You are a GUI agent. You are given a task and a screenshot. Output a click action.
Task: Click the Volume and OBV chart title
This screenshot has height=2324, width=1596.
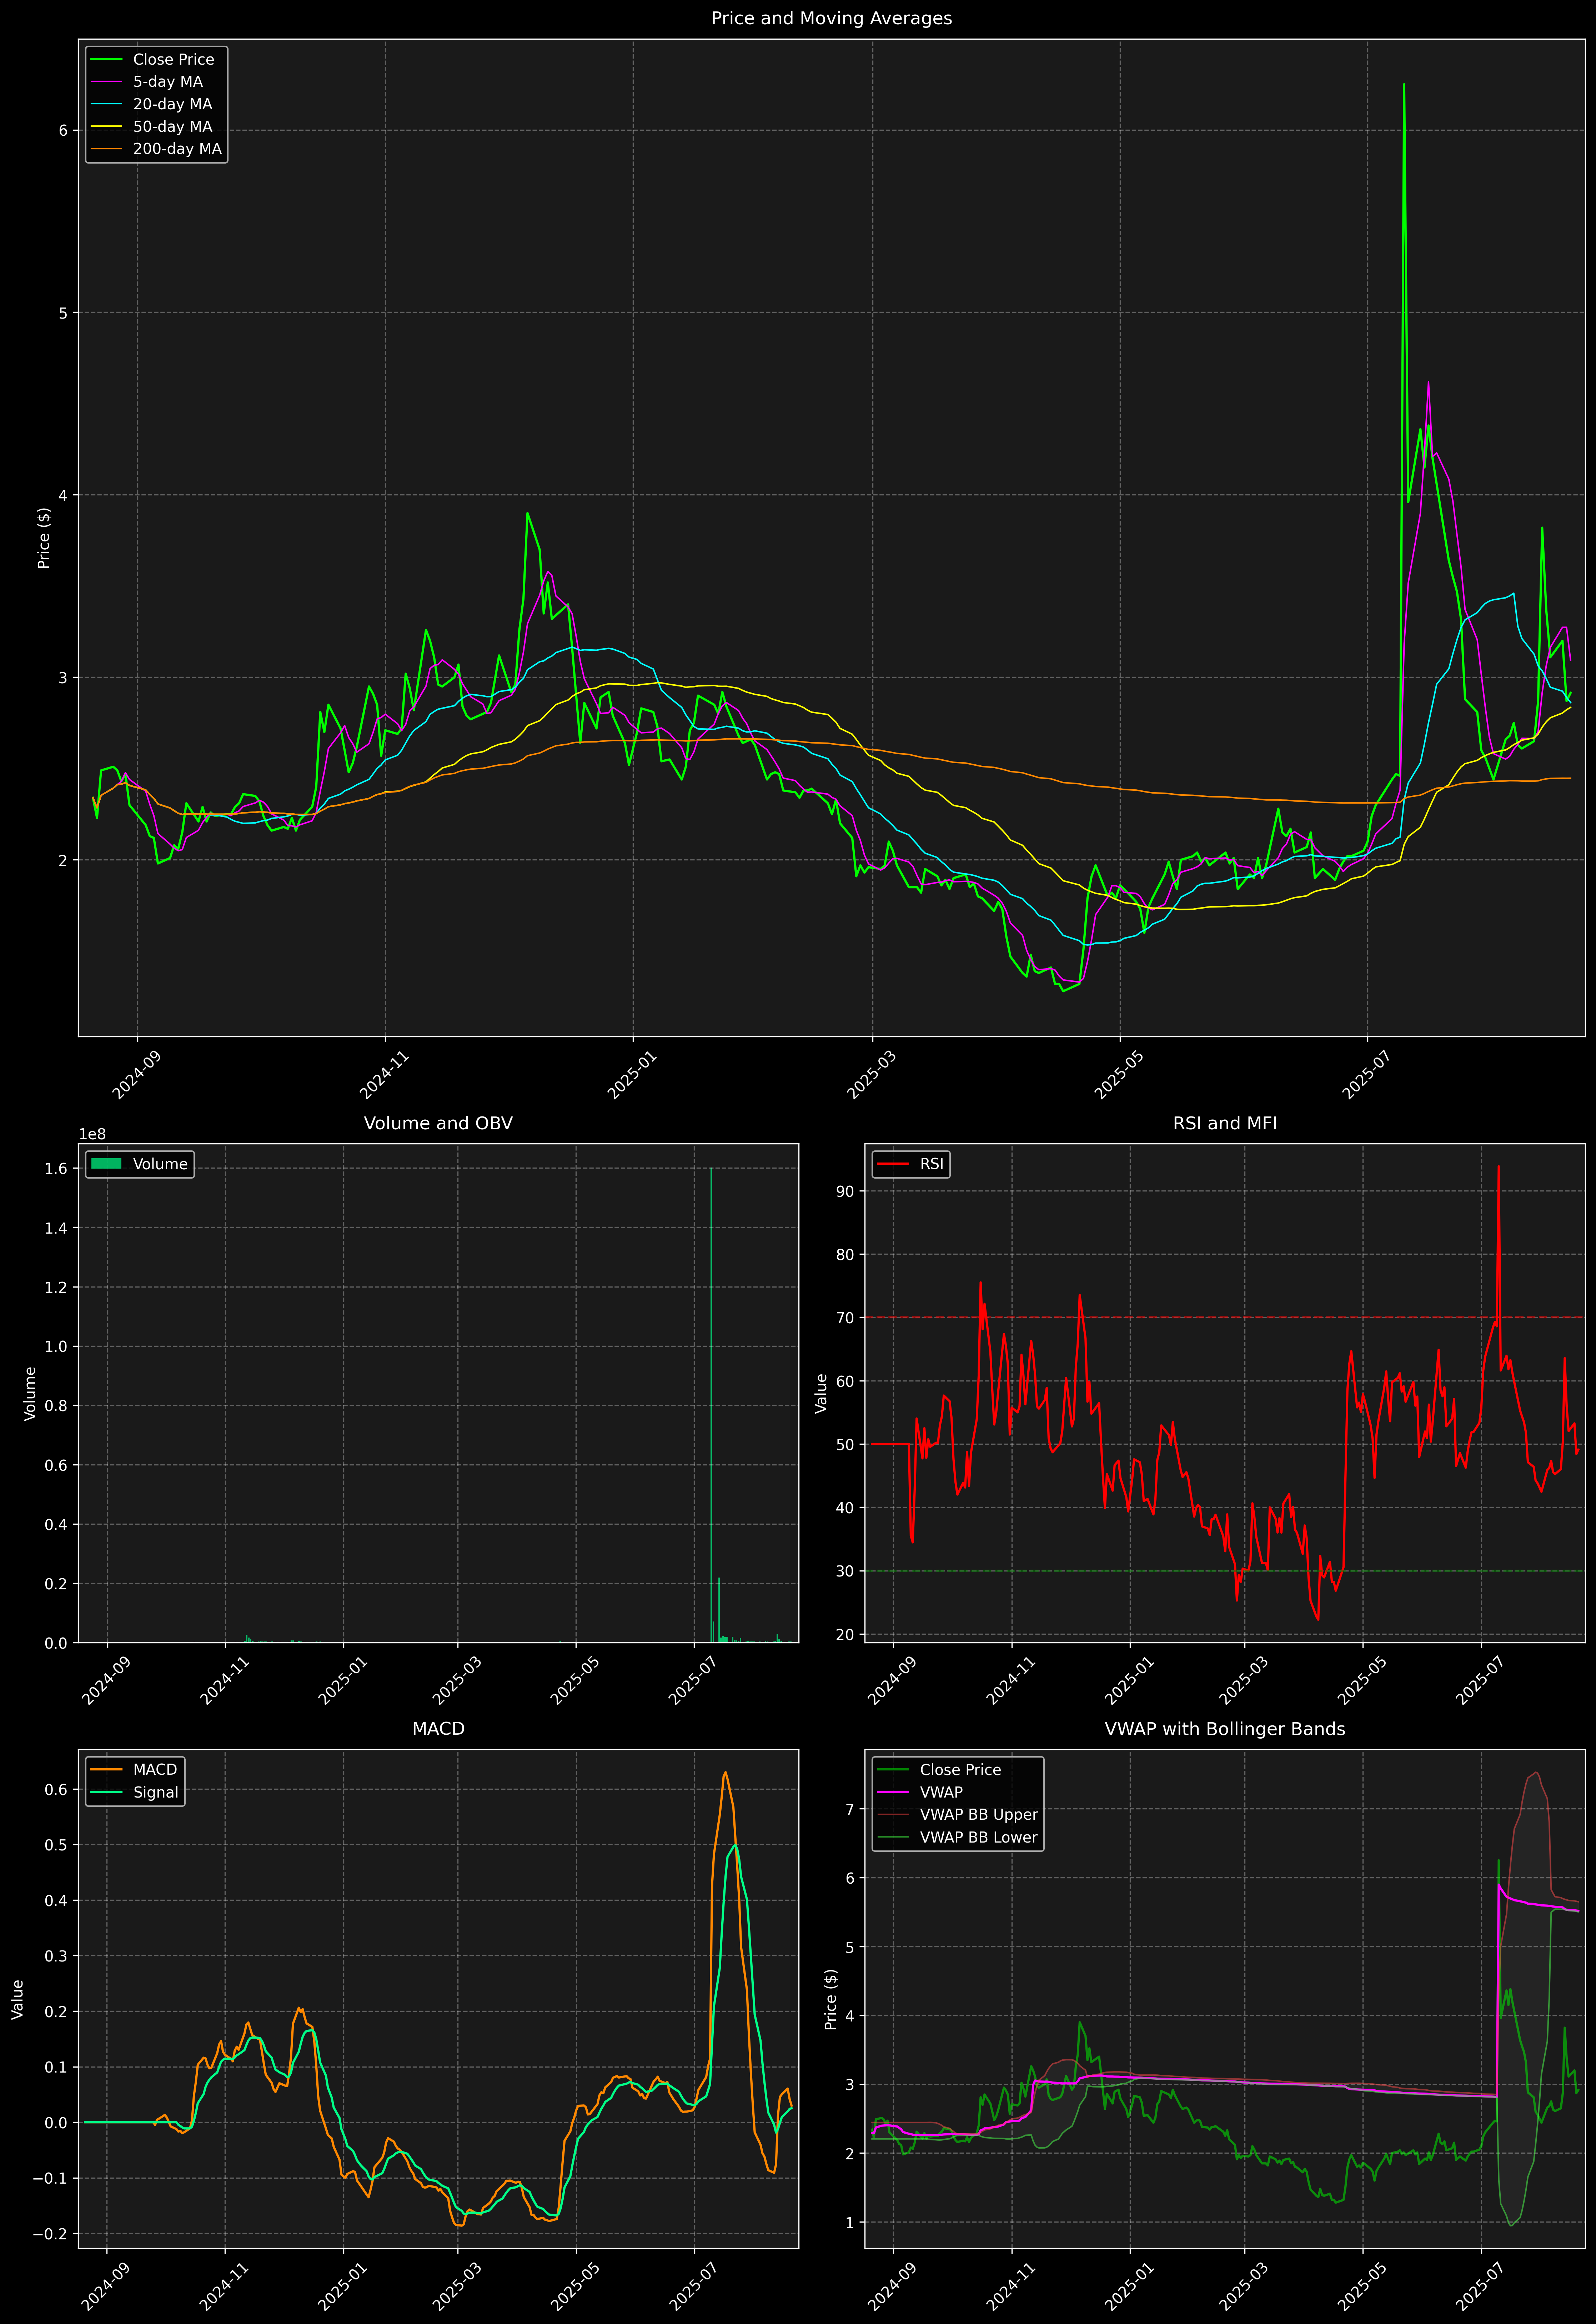pyautogui.click(x=438, y=1123)
